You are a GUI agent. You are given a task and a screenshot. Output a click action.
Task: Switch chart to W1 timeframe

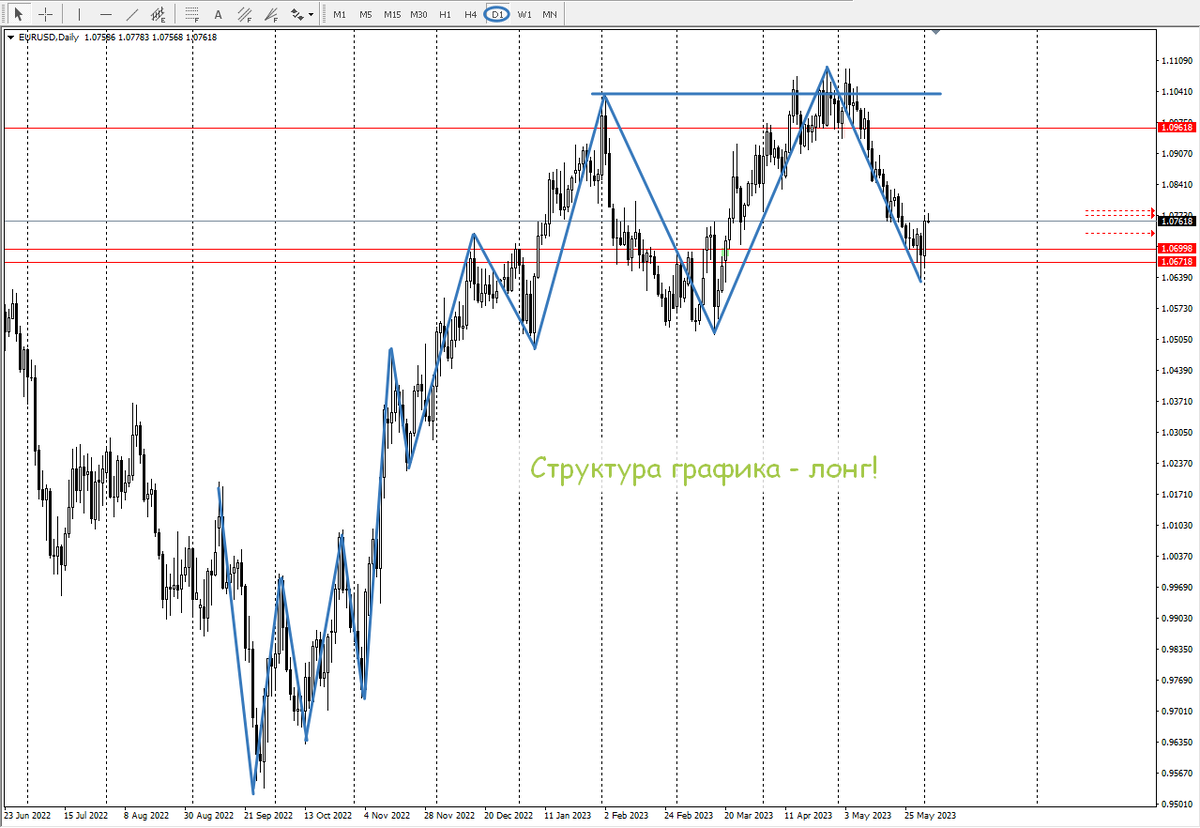pos(524,14)
